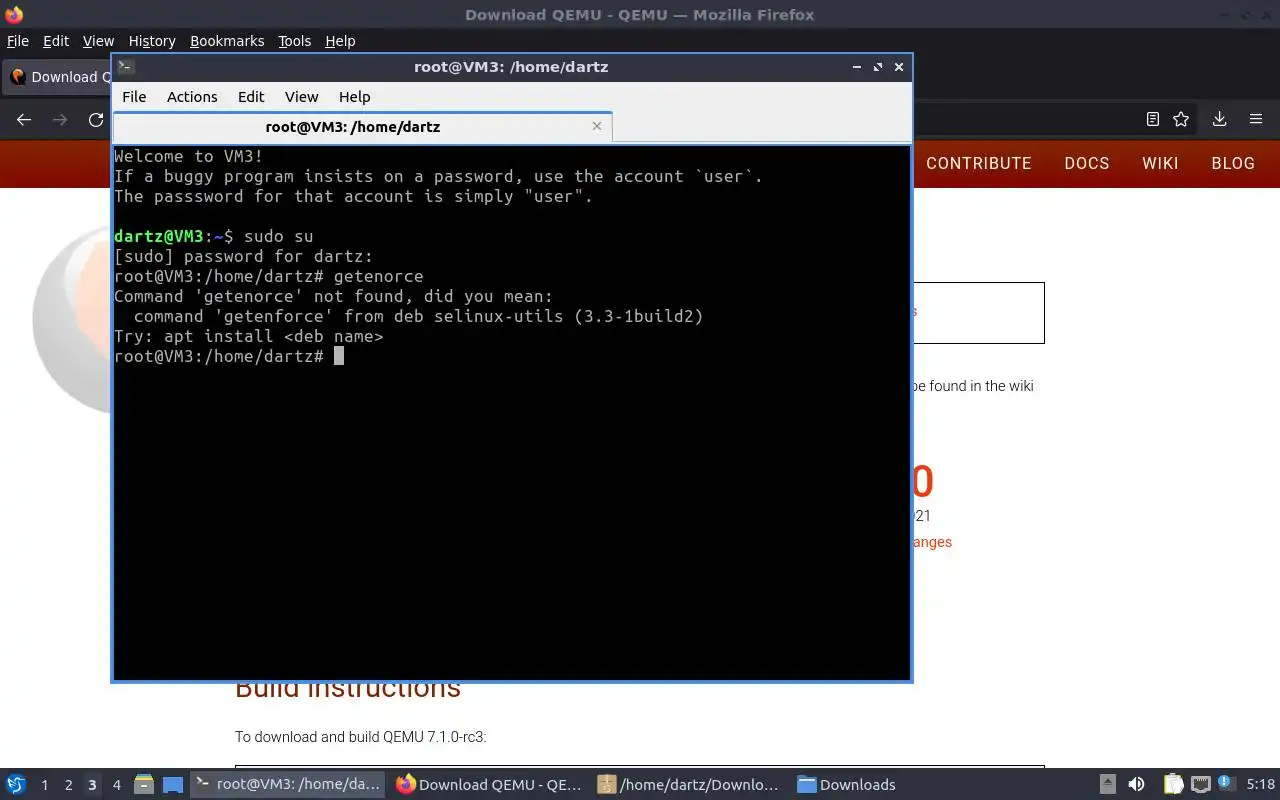The width and height of the screenshot is (1280, 800).
Task: Open CONTRIBUTE link on QEMU site
Action: 978,164
